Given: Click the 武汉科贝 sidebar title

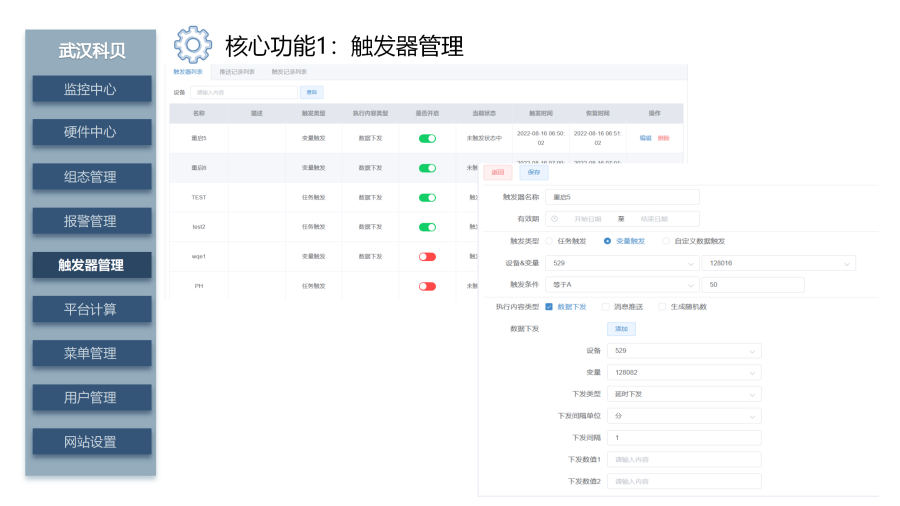Looking at the screenshot, I should [x=92, y=51].
